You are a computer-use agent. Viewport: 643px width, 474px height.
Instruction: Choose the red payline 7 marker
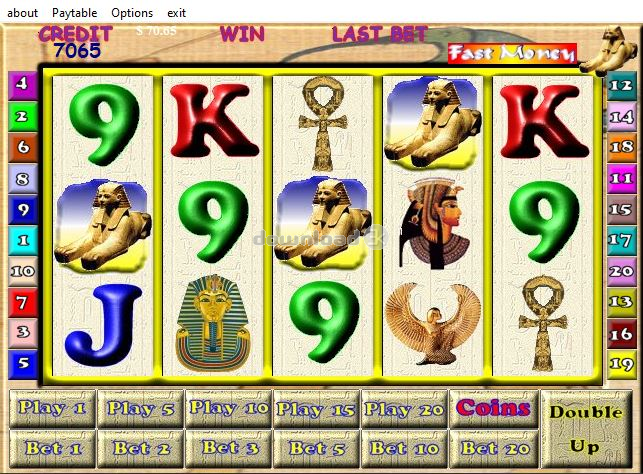pos(23,303)
